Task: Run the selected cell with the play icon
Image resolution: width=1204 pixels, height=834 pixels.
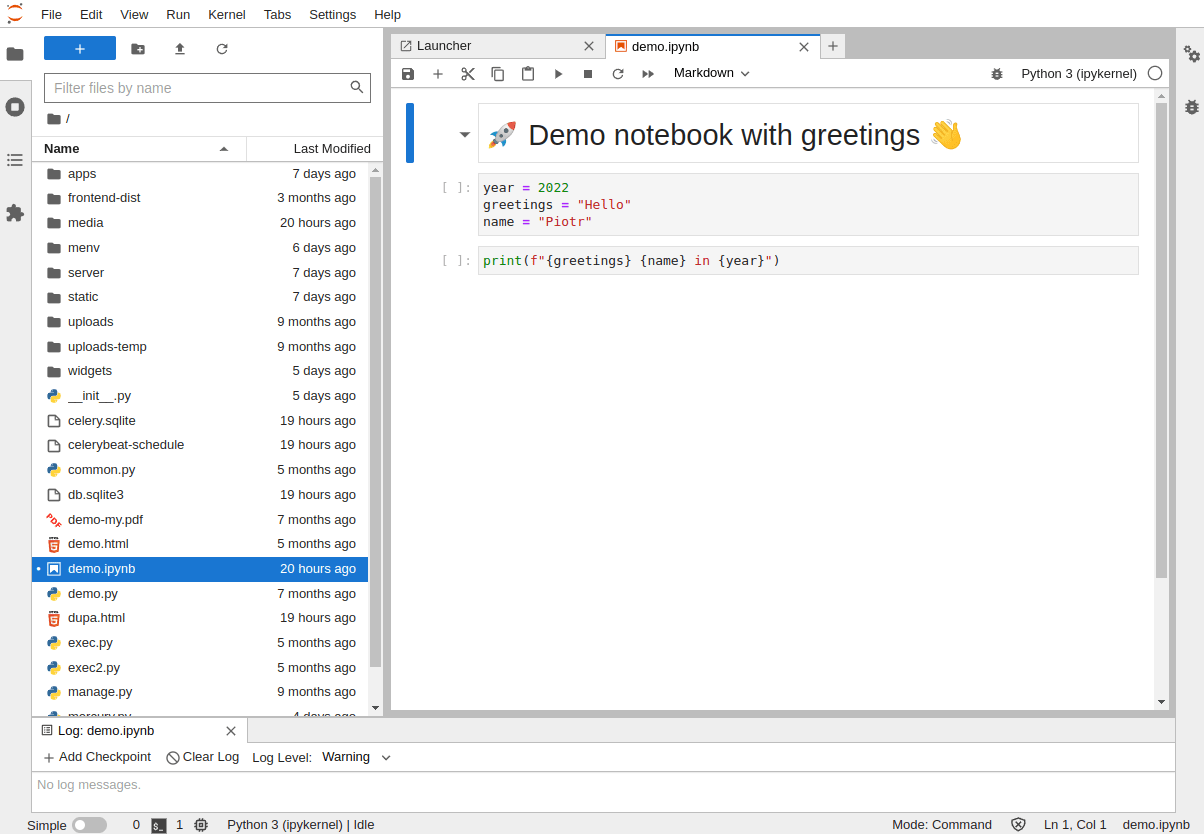Action: [x=558, y=73]
